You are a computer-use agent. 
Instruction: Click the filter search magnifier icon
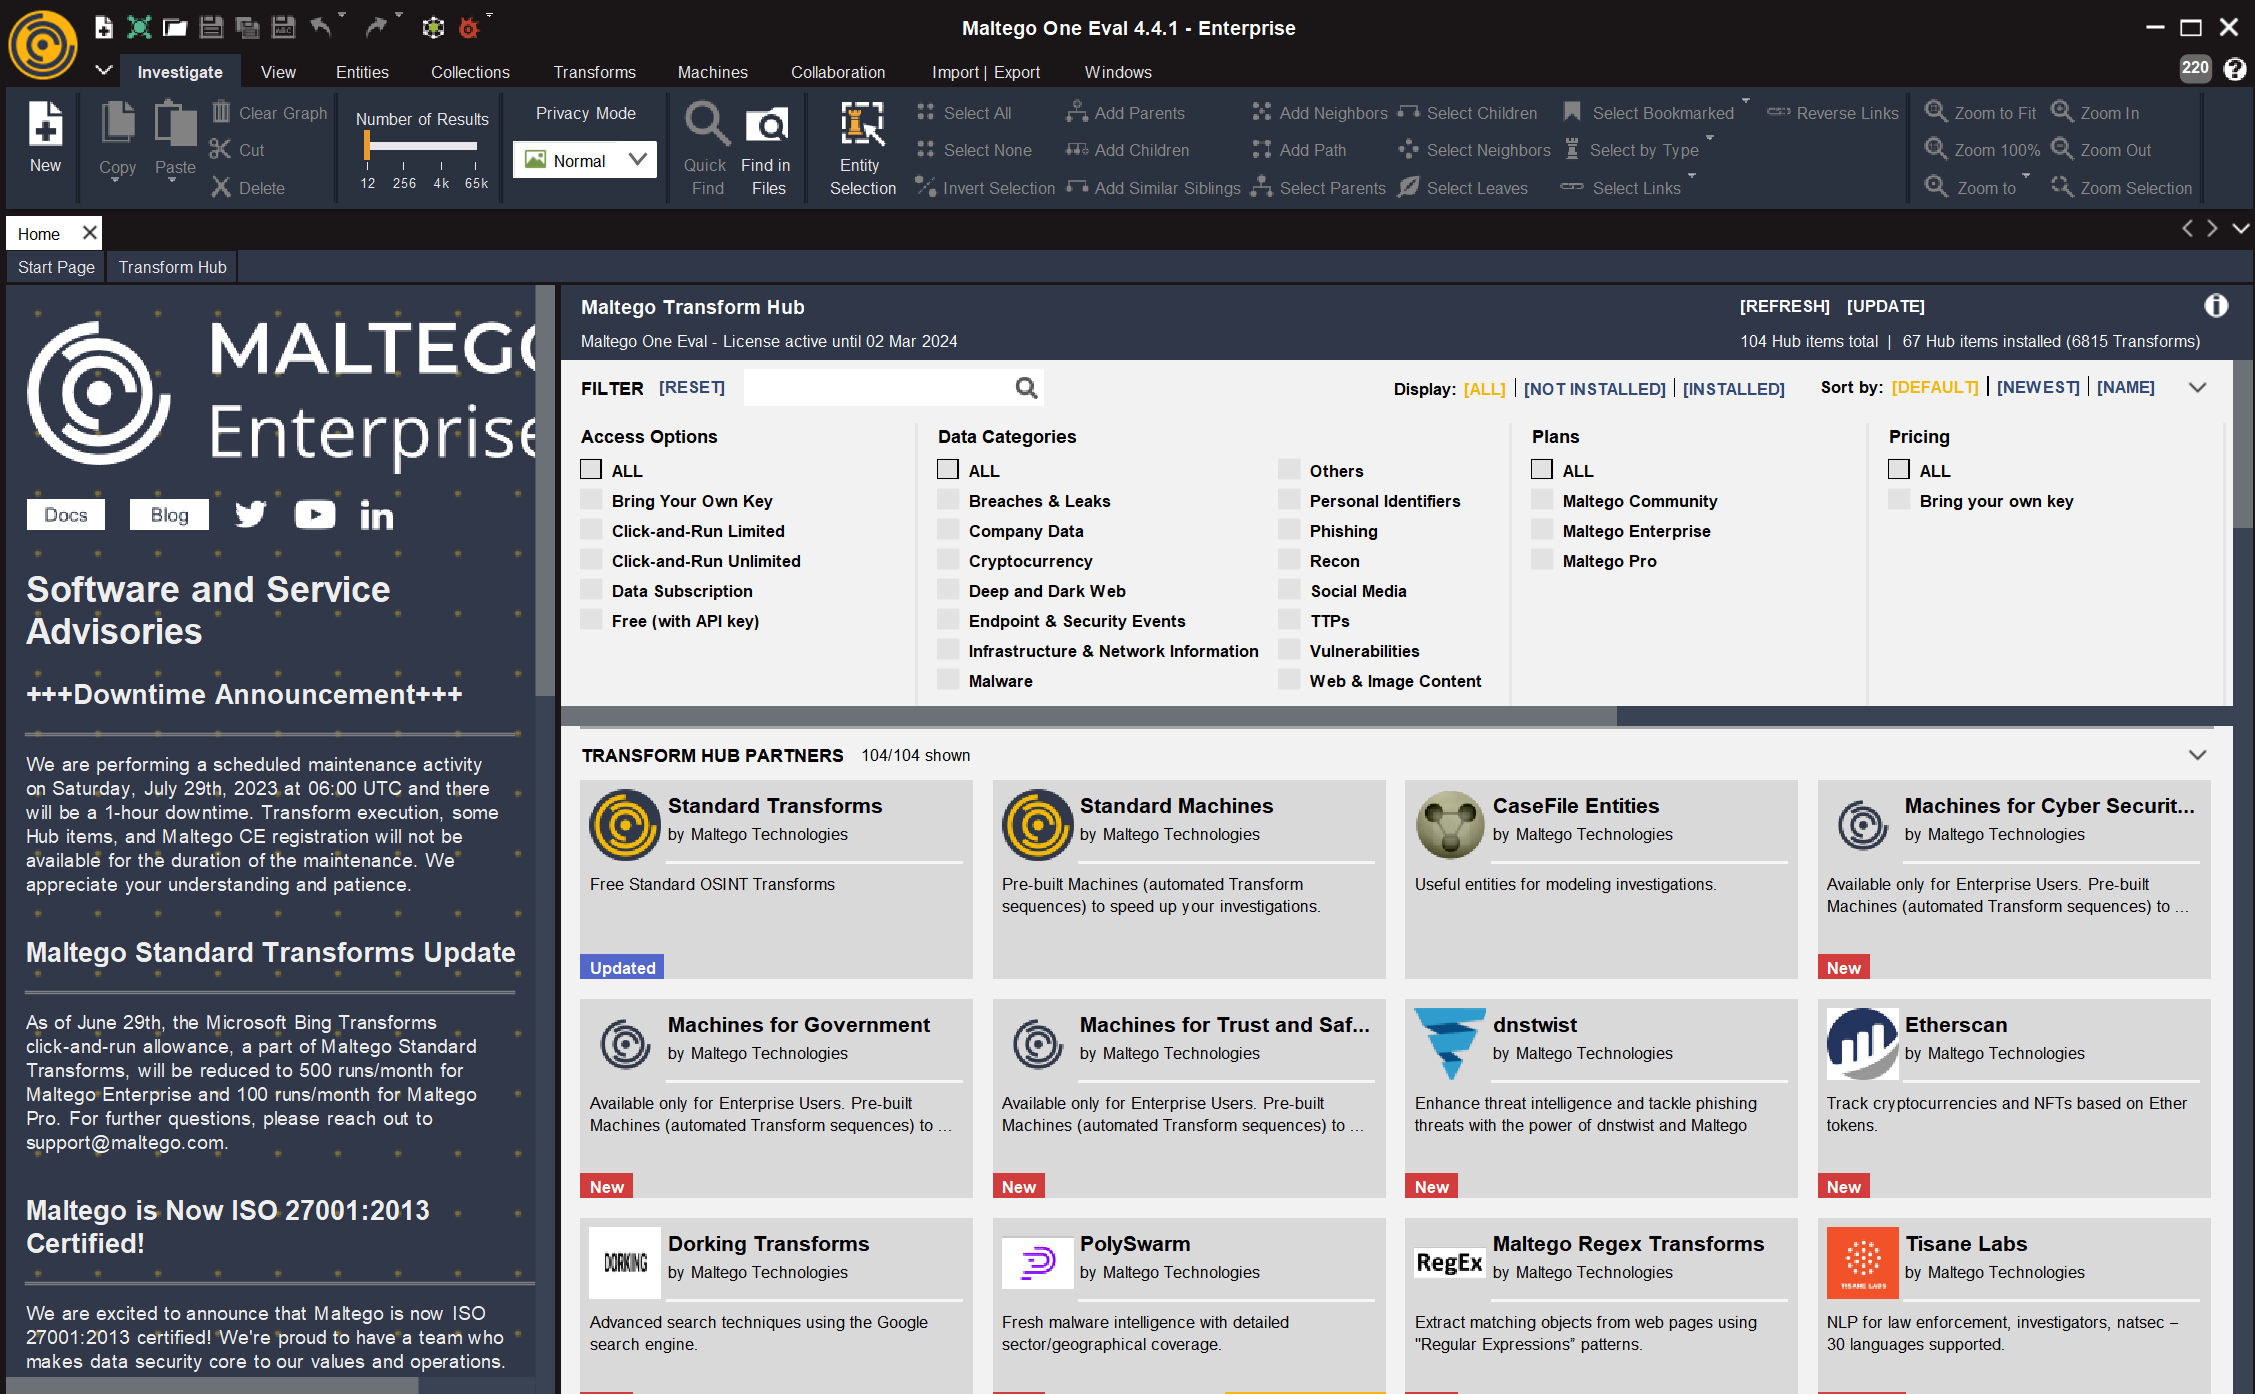tap(1026, 388)
